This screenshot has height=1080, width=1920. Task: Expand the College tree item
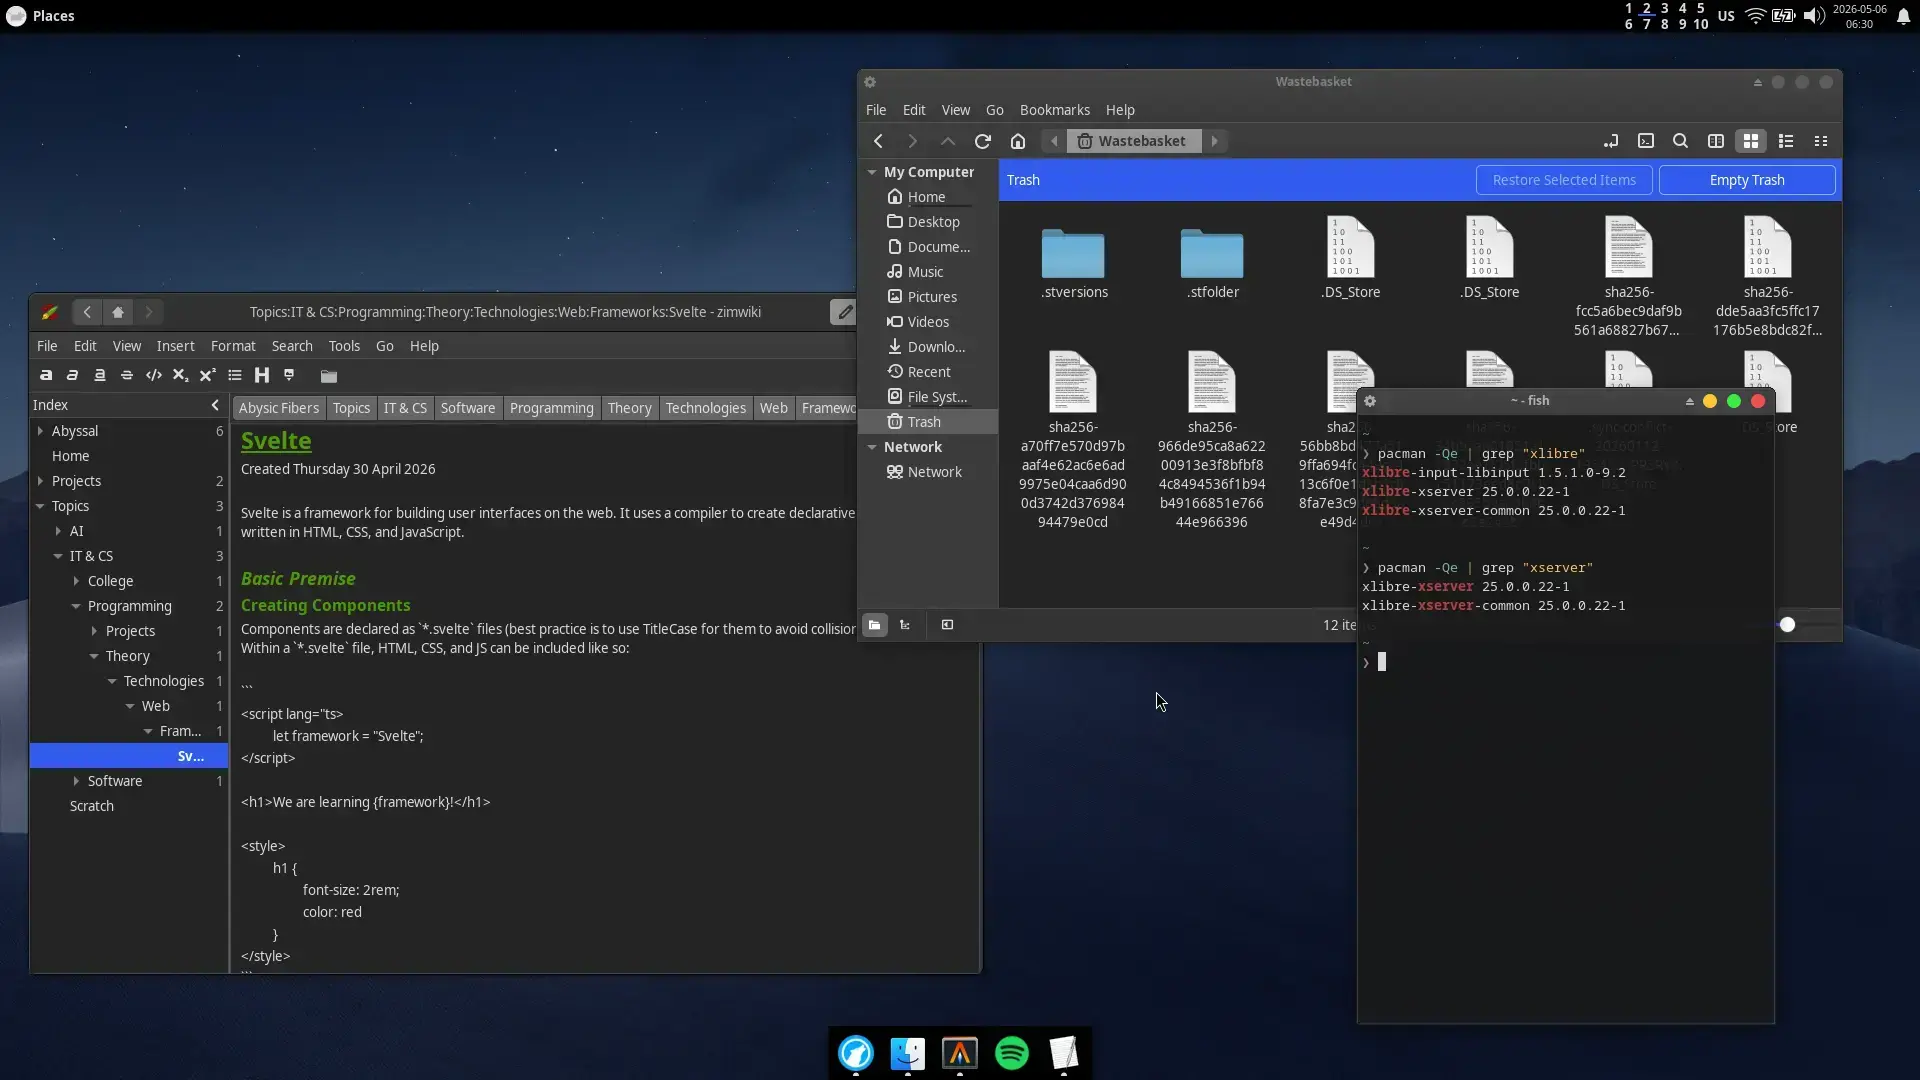click(x=76, y=581)
